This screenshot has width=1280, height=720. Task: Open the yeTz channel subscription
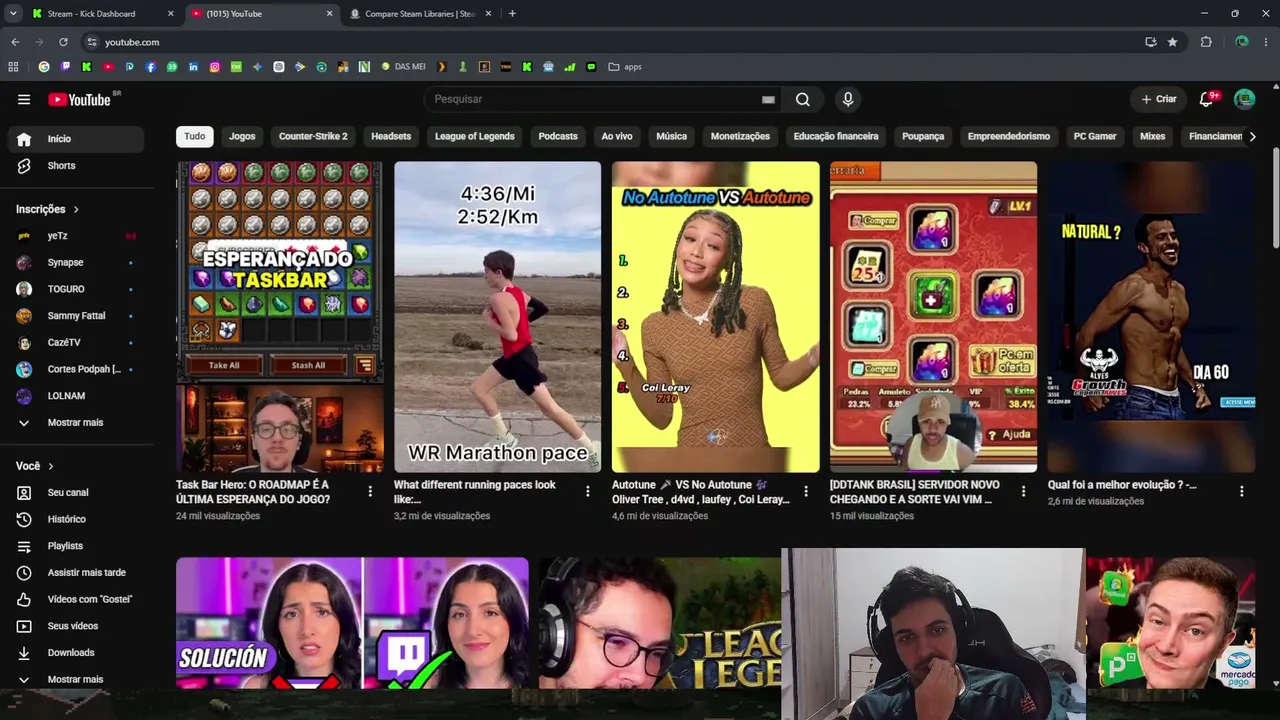(76, 236)
